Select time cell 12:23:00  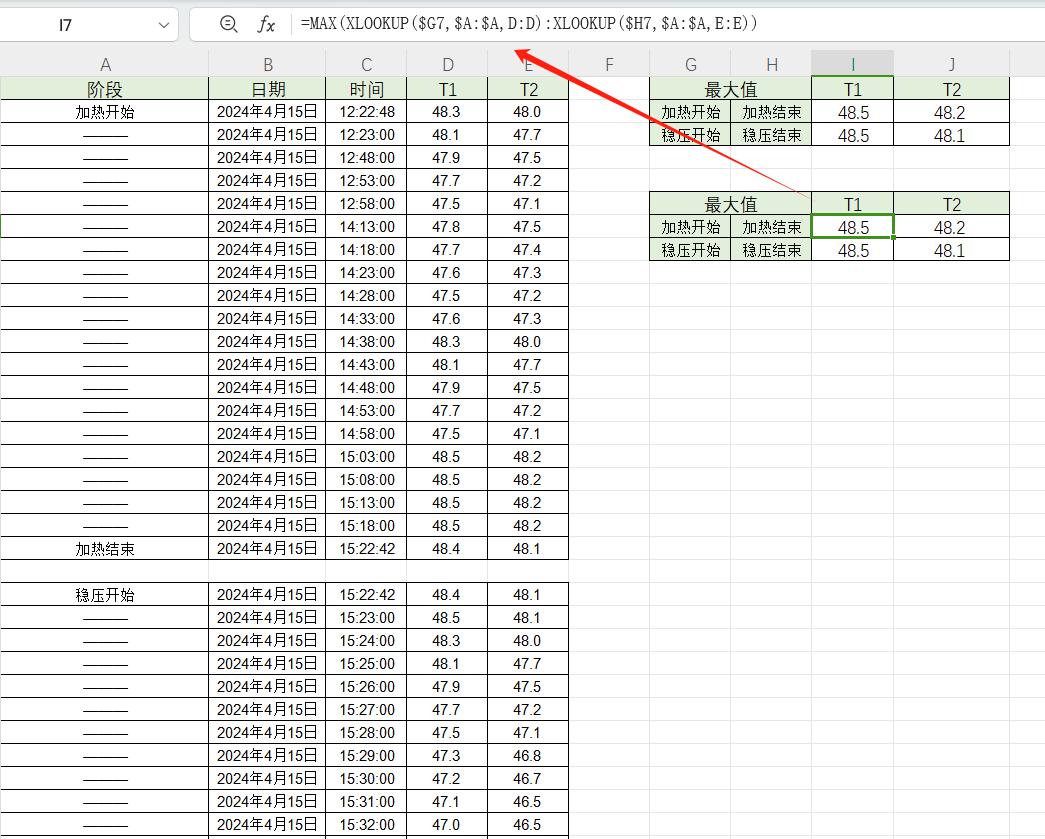[367, 135]
